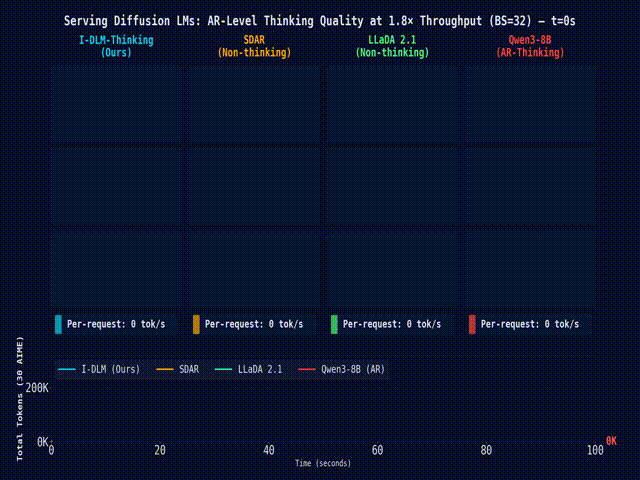Click the Qwen3-8B (AR) legend entry
The width and height of the screenshot is (640, 480).
[x=342, y=369]
